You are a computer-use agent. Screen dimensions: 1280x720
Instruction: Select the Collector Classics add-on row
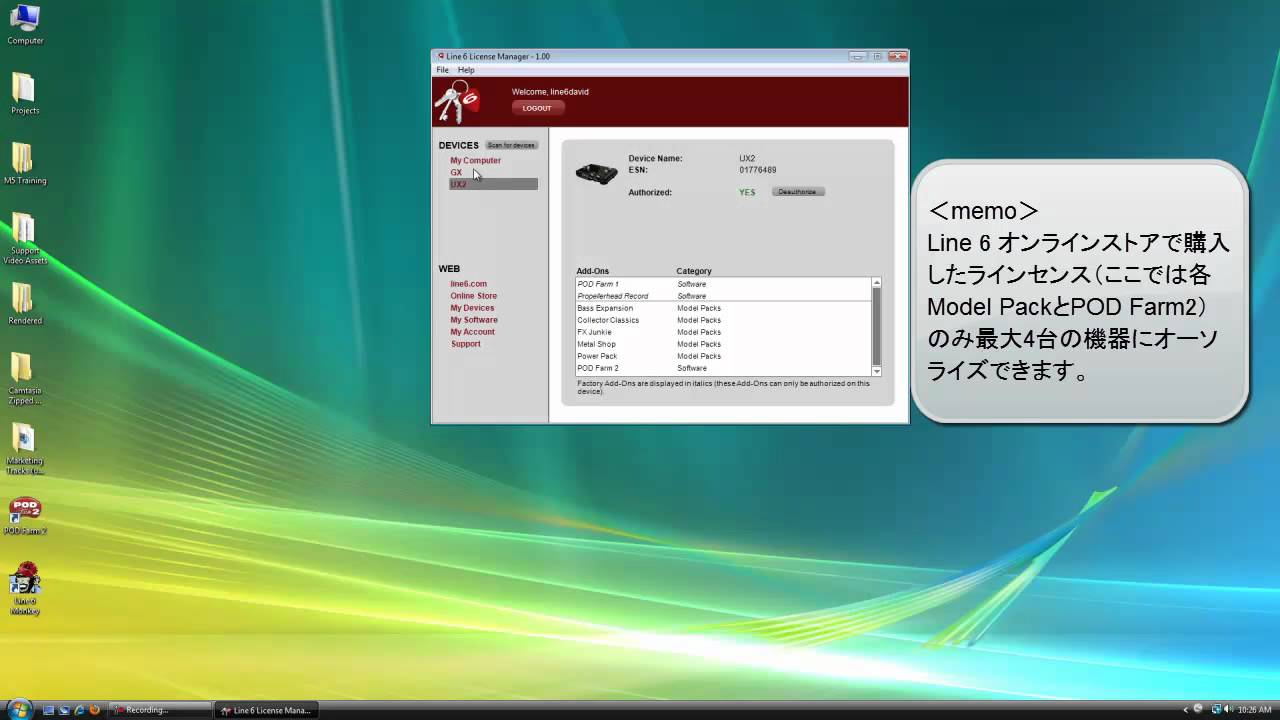tap(723, 320)
